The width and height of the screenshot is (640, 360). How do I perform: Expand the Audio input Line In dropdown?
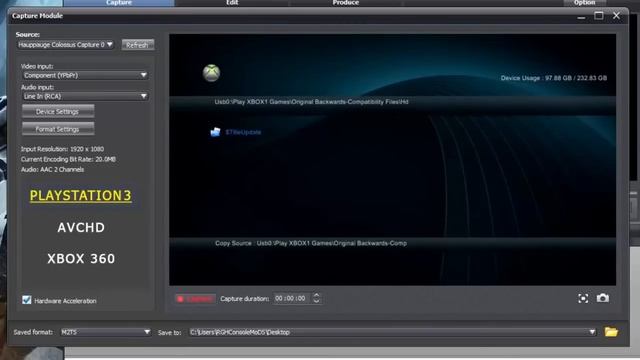[84, 96]
